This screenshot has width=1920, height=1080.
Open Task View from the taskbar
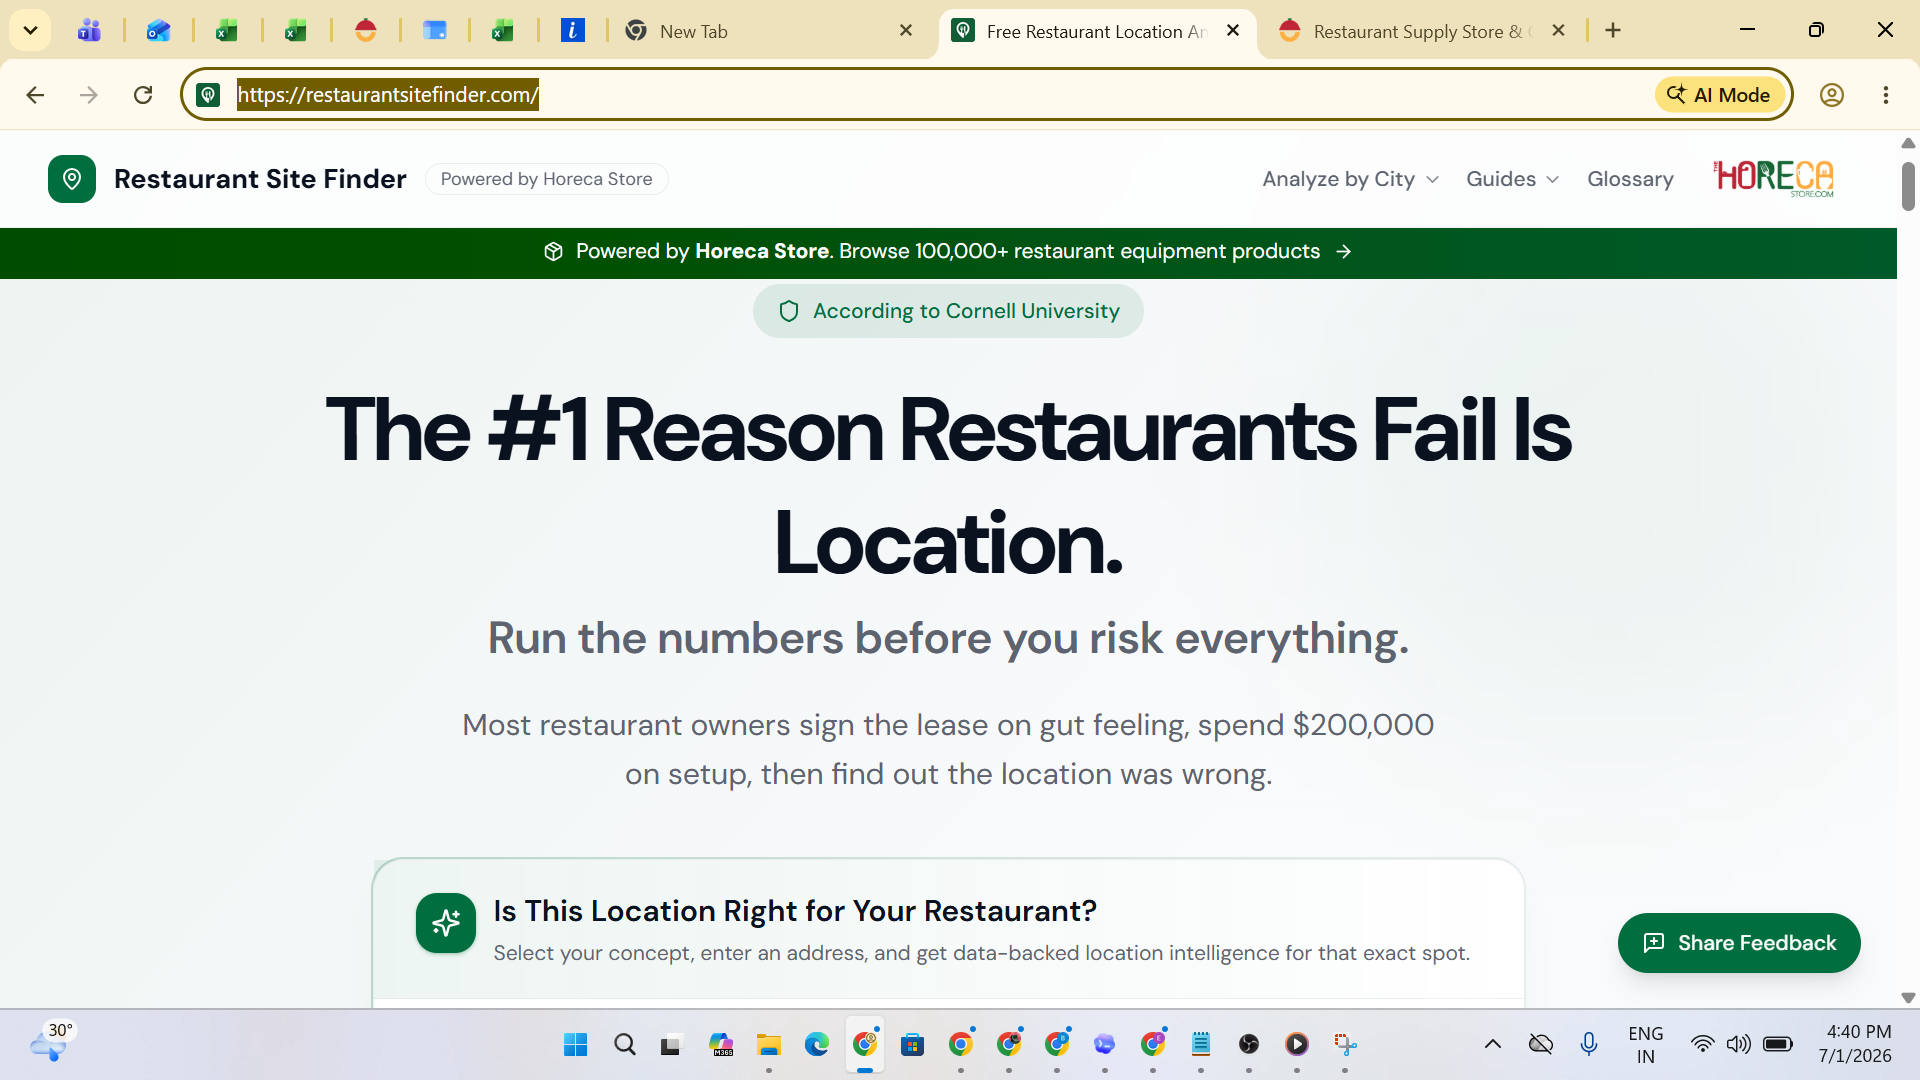671,1045
